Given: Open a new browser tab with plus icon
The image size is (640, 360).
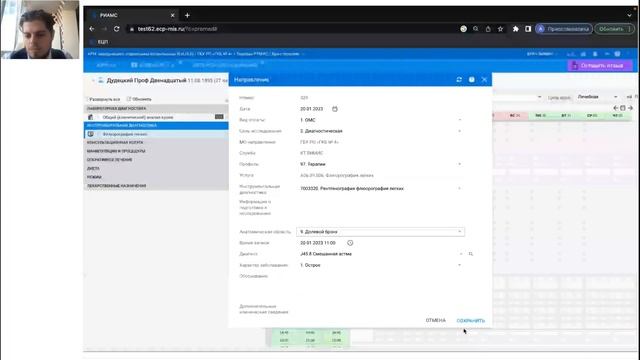Looking at the screenshot, I should click(187, 16).
